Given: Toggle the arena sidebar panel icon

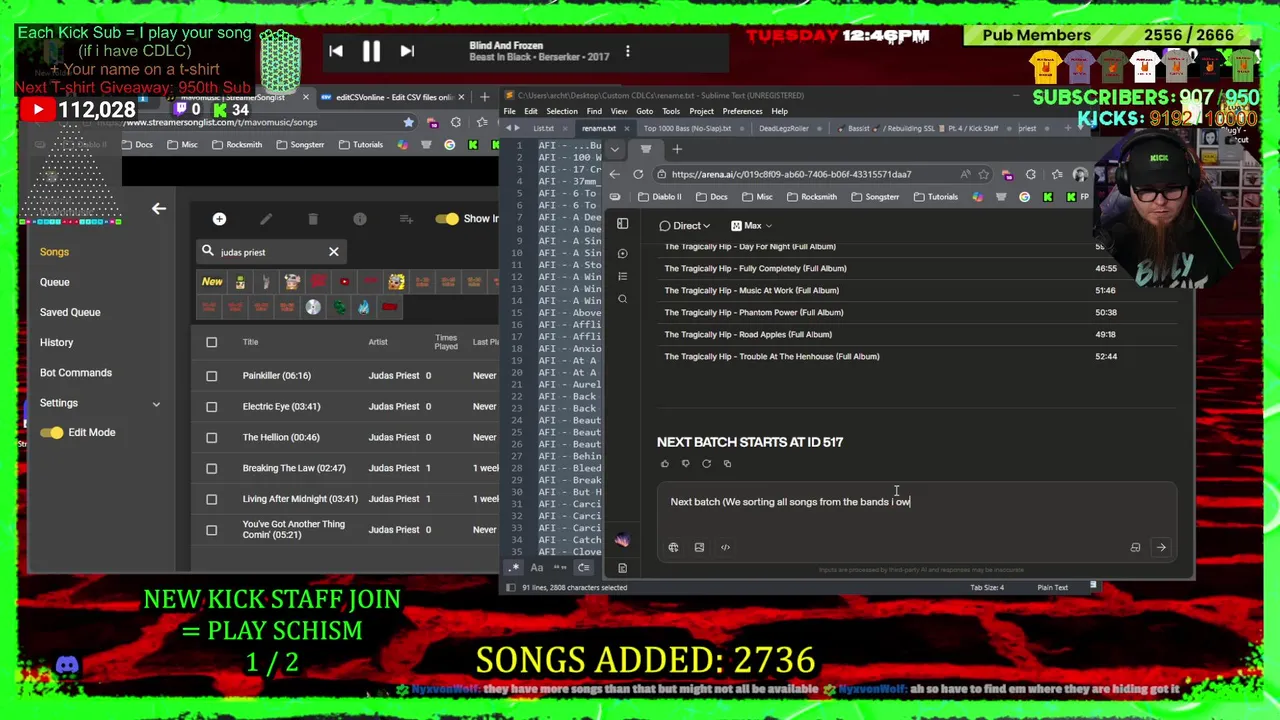Looking at the screenshot, I should coord(622,224).
